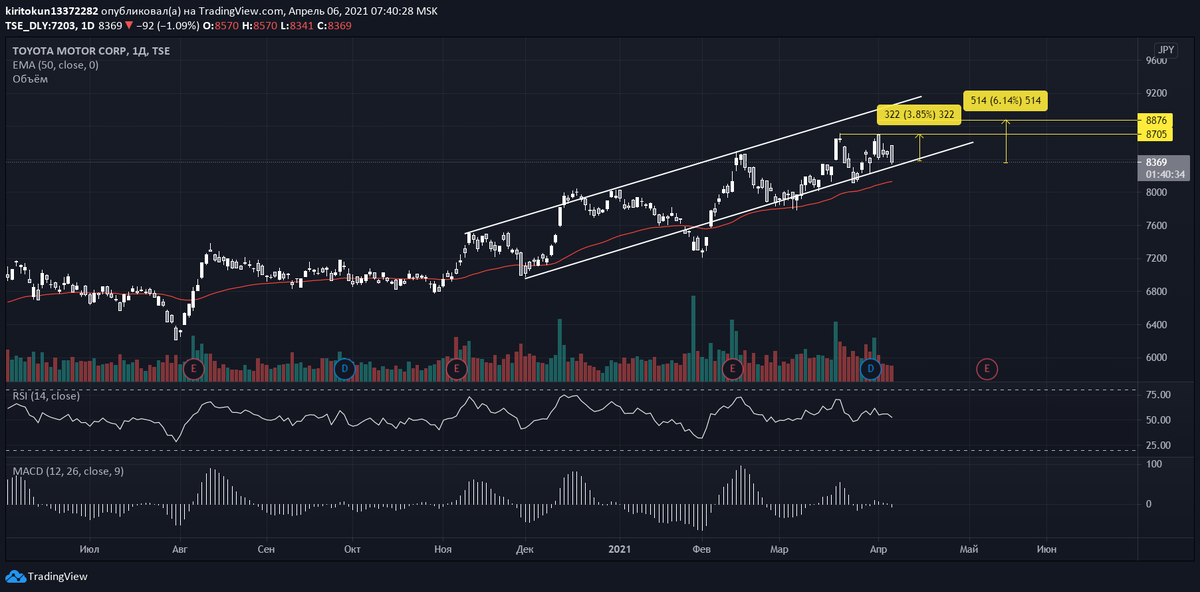Viewport: 1200px width, 592px height.
Task: Click the TradingView.com text in the header
Action: [243, 9]
